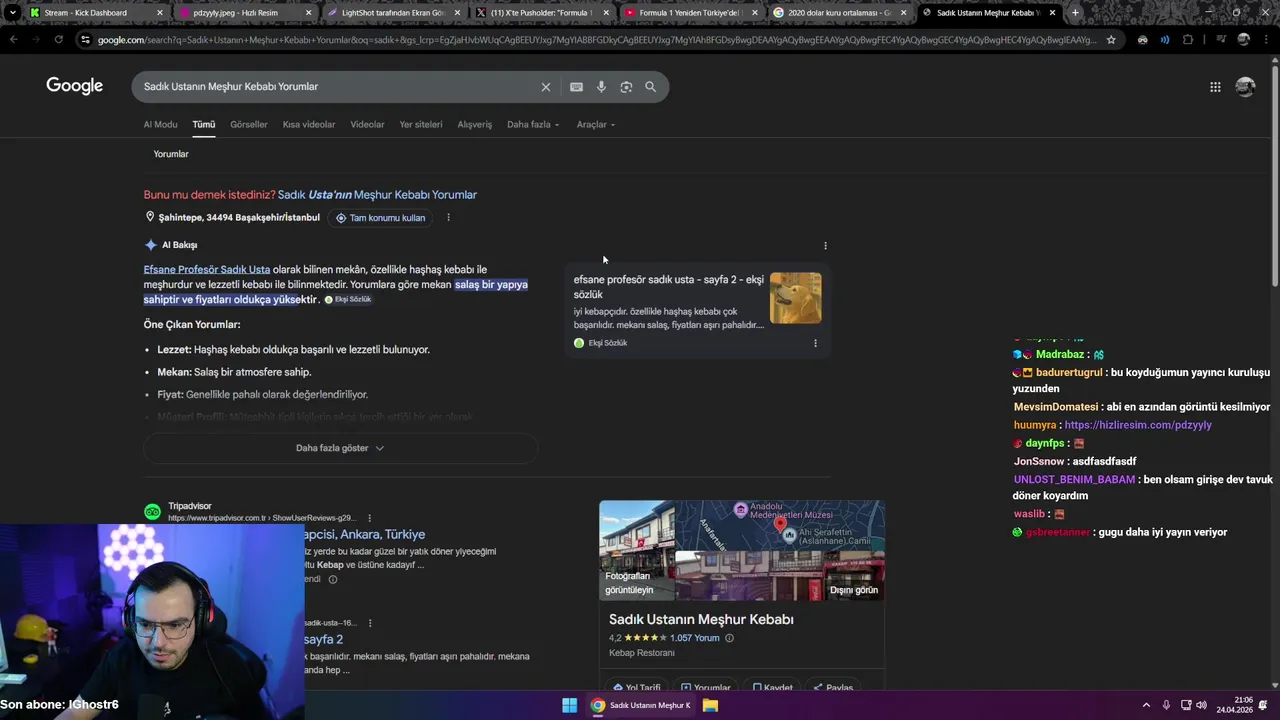Open the Kısa videolar tab
This screenshot has height=720, width=1280.
coord(309,125)
